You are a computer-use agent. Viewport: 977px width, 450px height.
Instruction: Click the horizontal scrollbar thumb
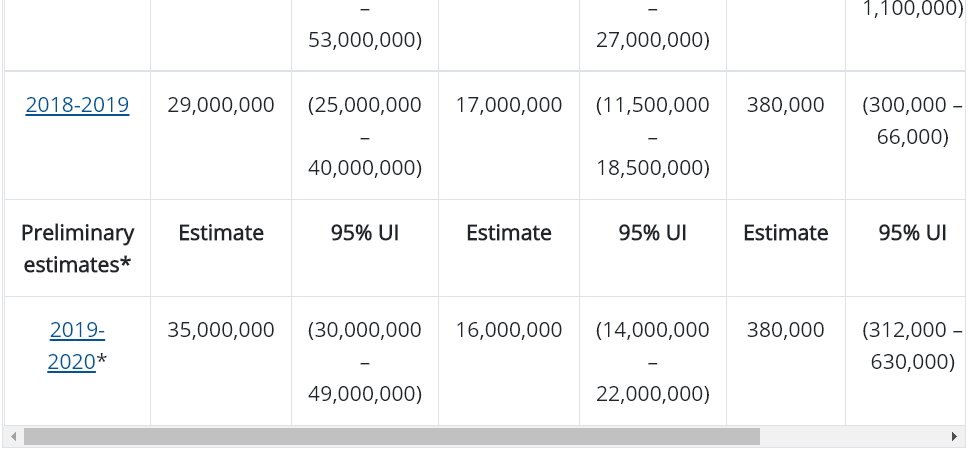coord(392,436)
